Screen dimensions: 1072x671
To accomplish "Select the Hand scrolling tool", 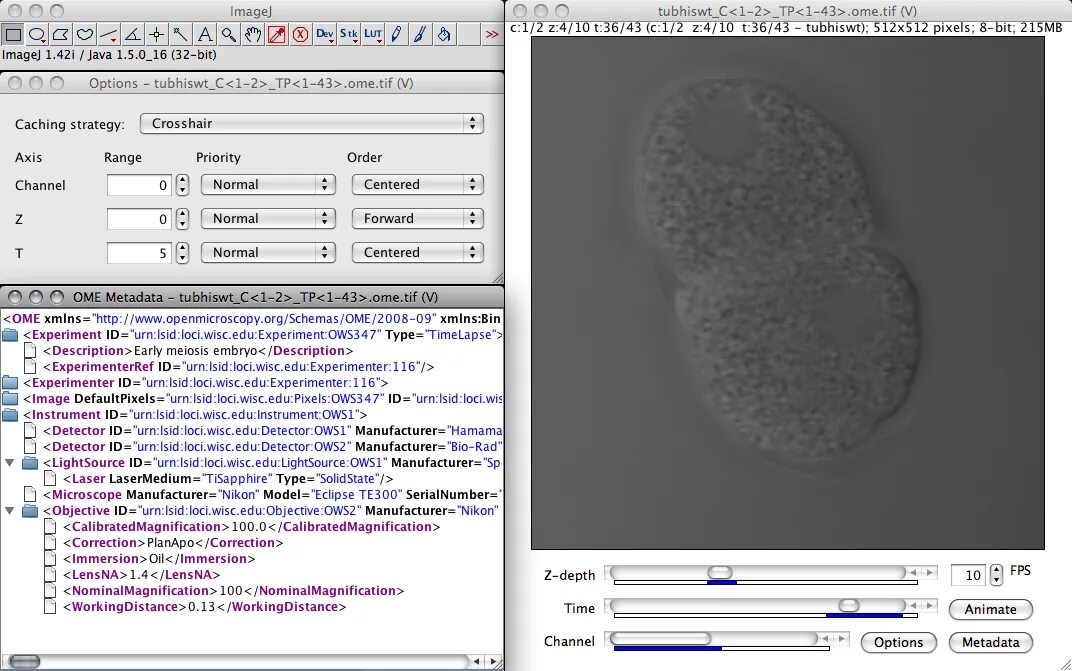I will [x=252, y=34].
